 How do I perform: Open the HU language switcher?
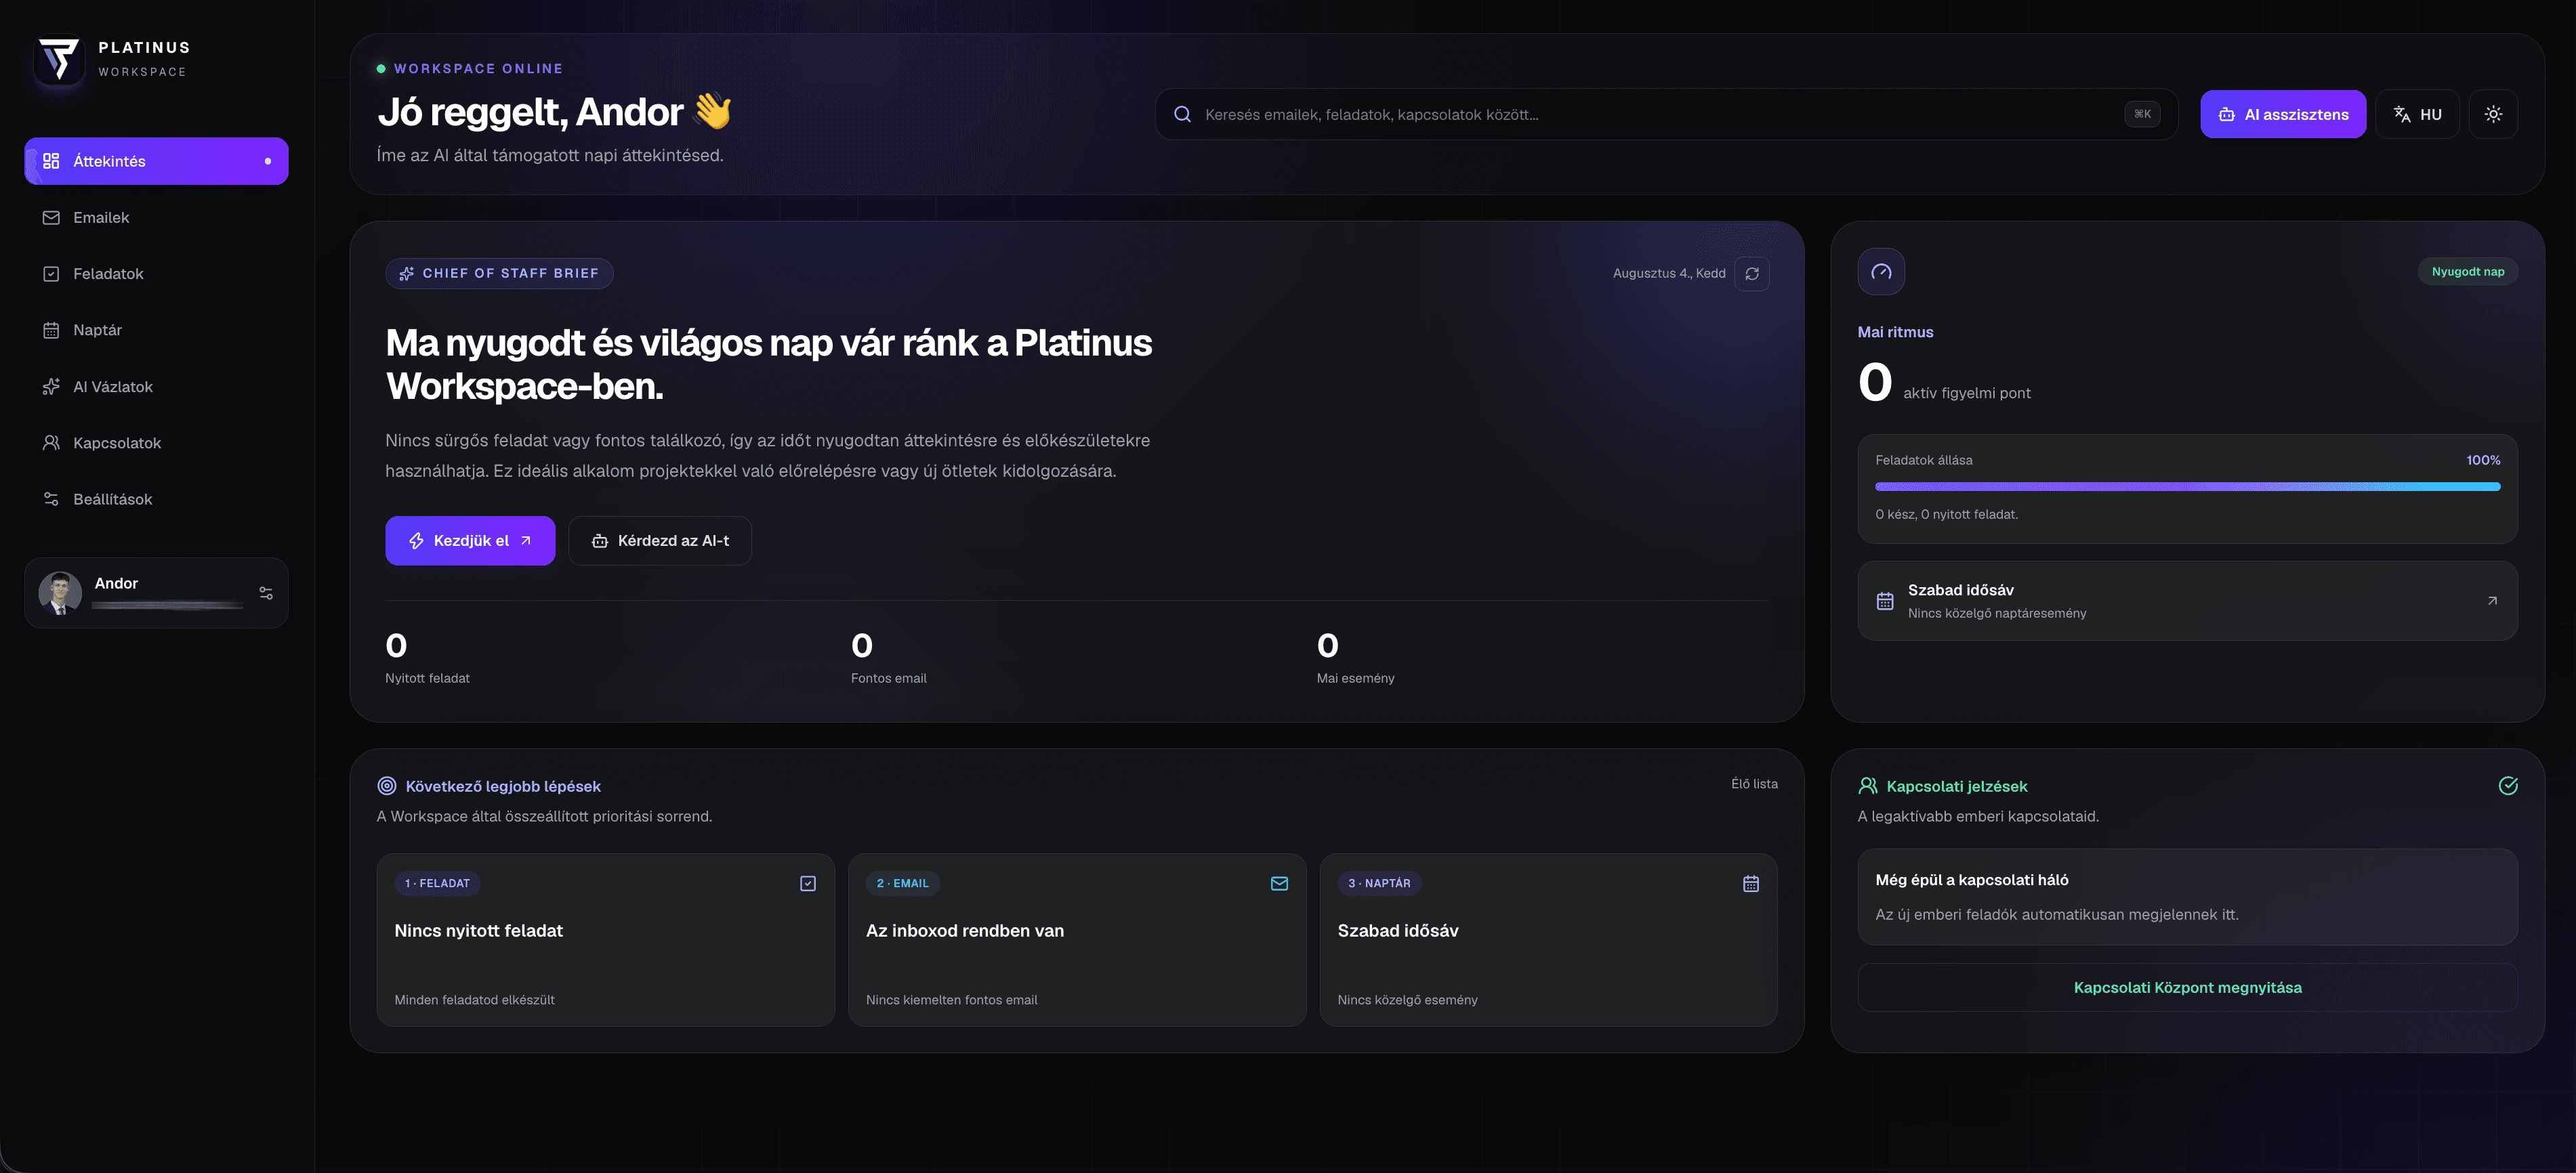coord(2417,114)
